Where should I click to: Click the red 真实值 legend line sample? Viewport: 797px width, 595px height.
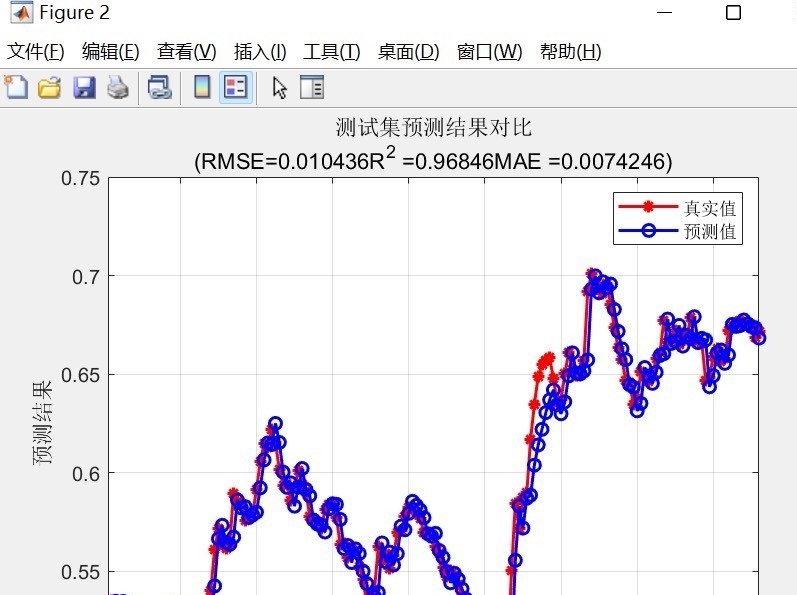coord(648,206)
